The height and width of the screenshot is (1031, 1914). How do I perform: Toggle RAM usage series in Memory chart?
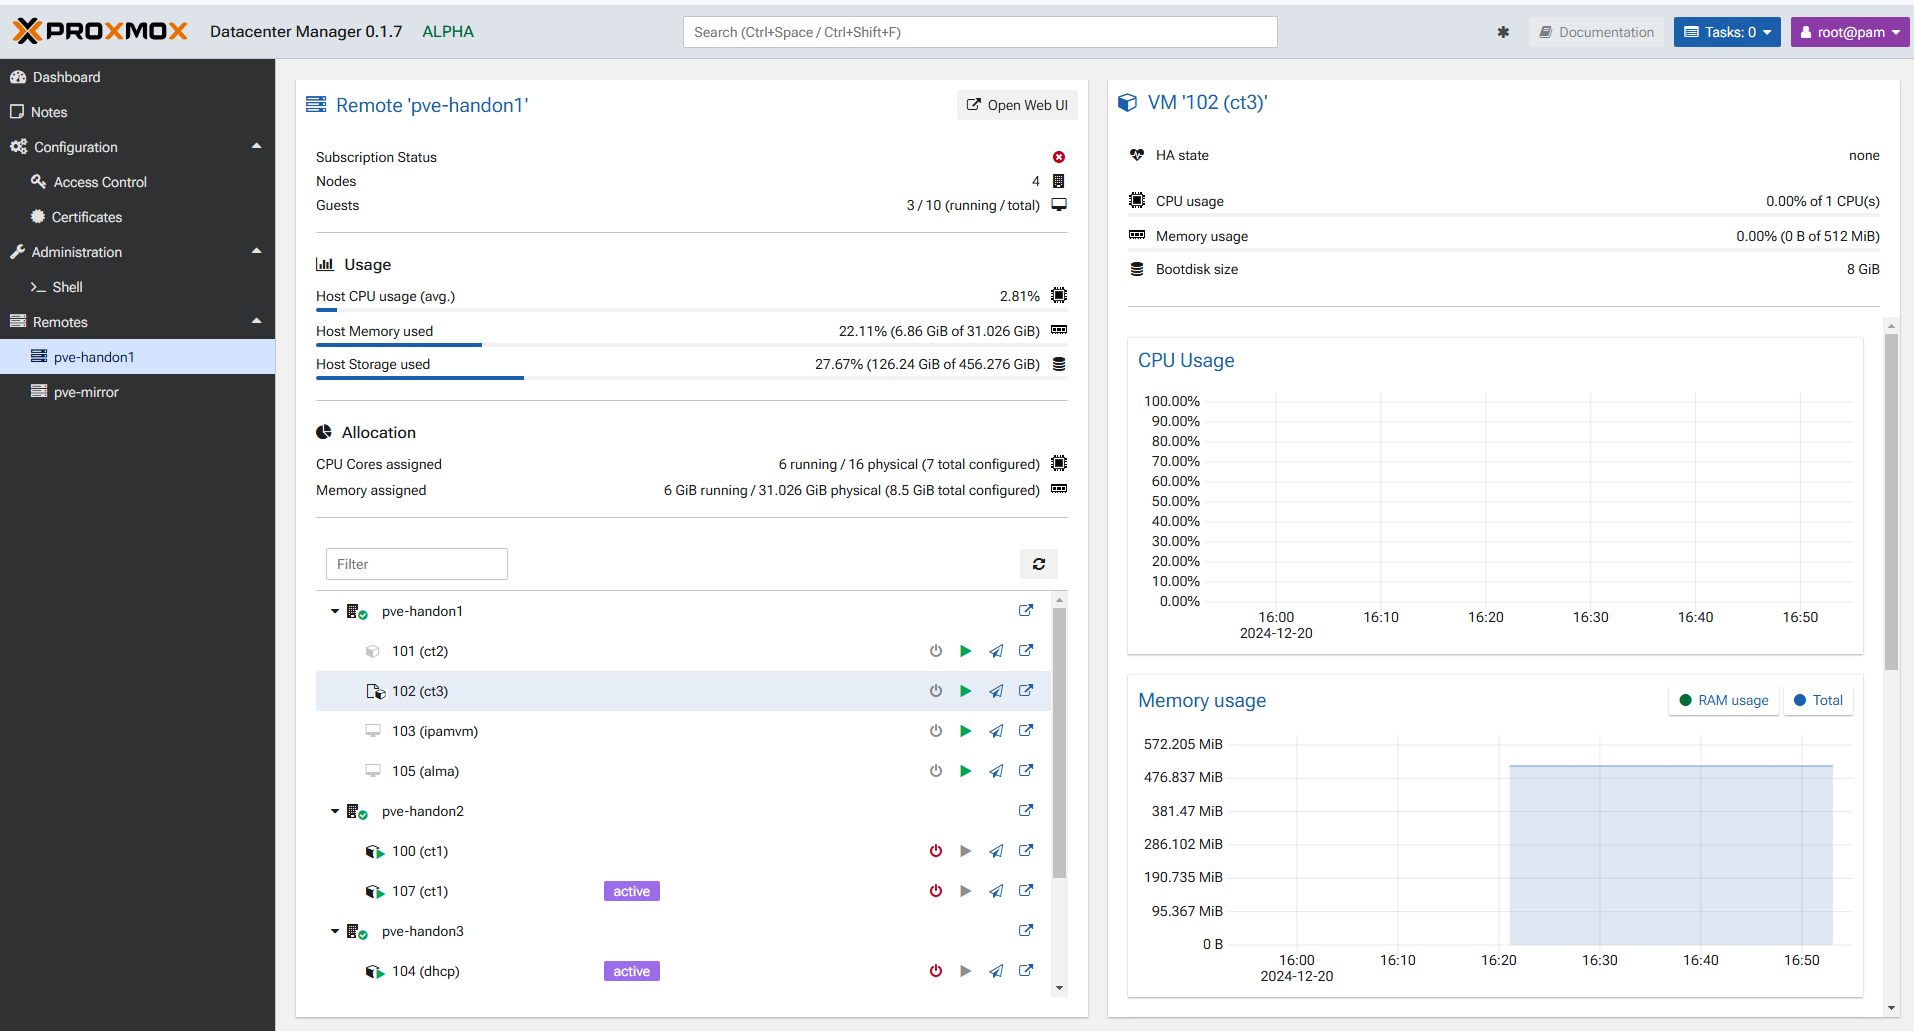1724,700
